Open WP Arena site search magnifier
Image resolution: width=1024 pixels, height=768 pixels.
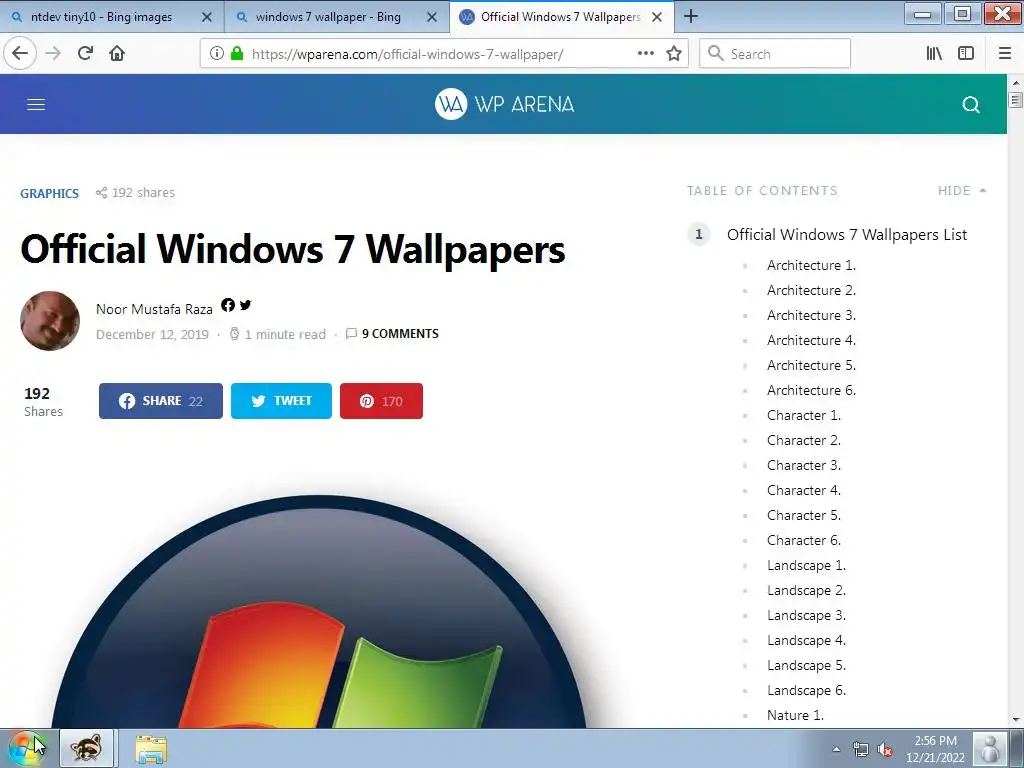pyautogui.click(x=971, y=104)
